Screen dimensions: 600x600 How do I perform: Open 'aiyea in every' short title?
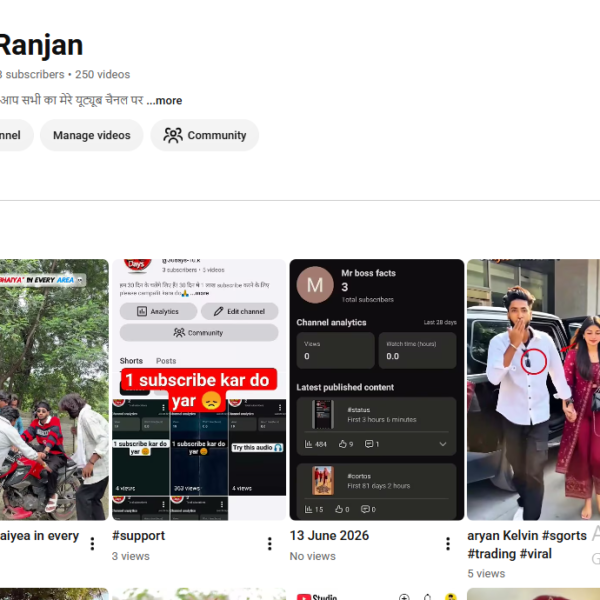39,535
